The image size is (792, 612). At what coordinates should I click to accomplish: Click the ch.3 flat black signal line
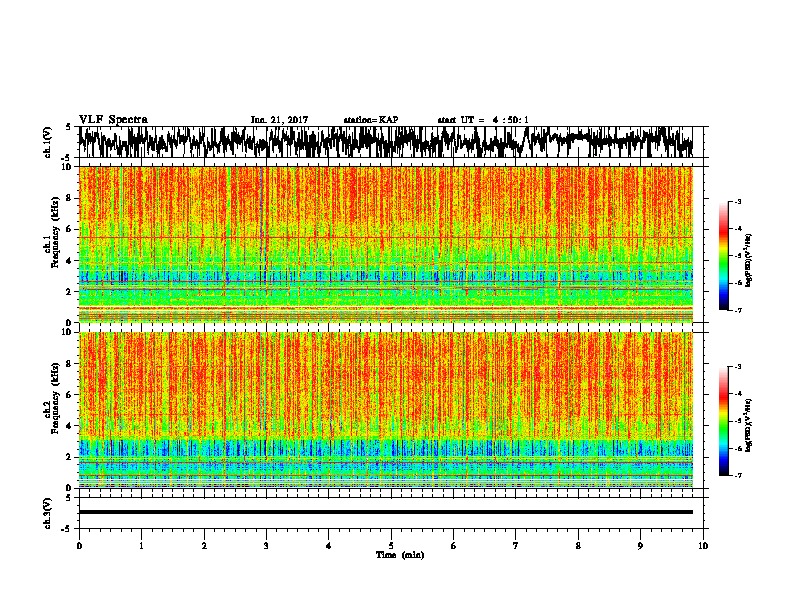(386, 512)
